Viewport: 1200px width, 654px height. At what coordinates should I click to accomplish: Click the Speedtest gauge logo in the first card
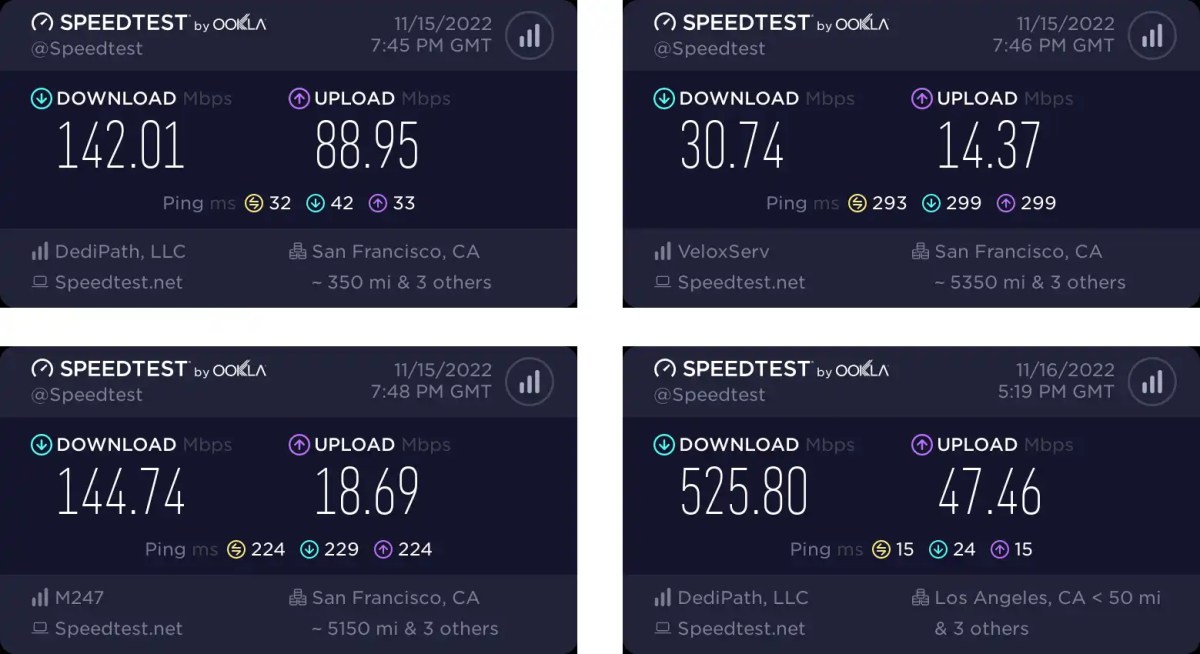point(42,22)
